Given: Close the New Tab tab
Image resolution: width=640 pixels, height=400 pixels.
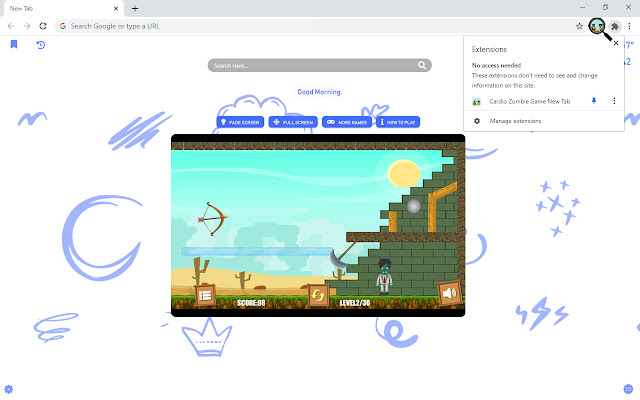Looking at the screenshot, I should coord(116,8).
